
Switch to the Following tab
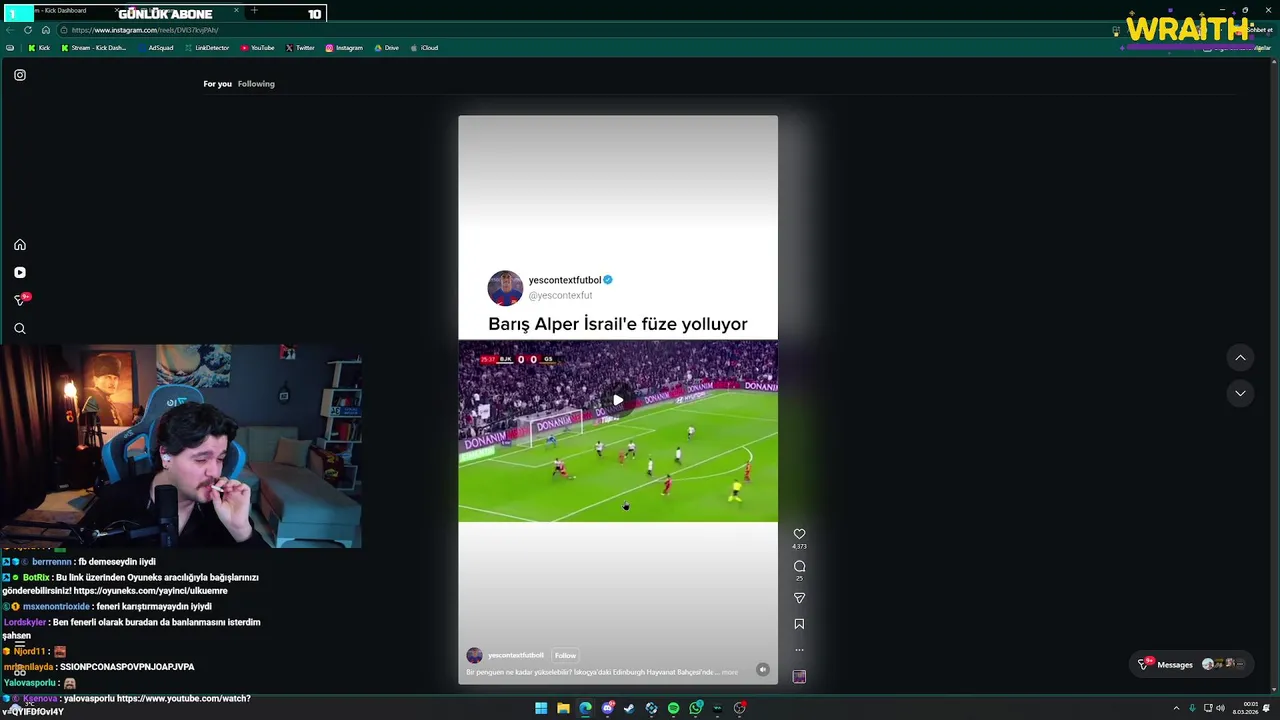[x=256, y=84]
